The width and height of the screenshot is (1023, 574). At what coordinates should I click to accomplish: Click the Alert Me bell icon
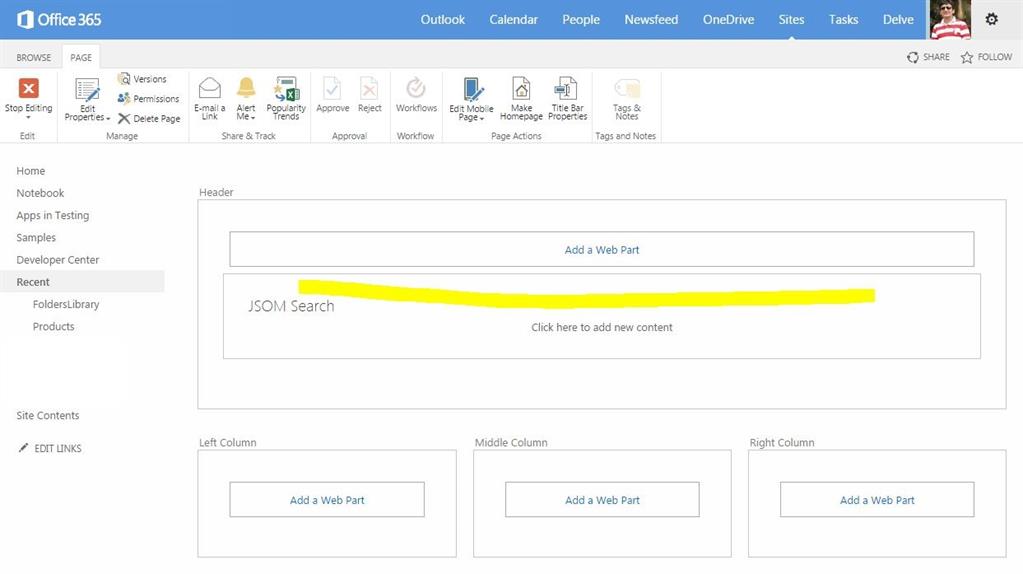(246, 87)
